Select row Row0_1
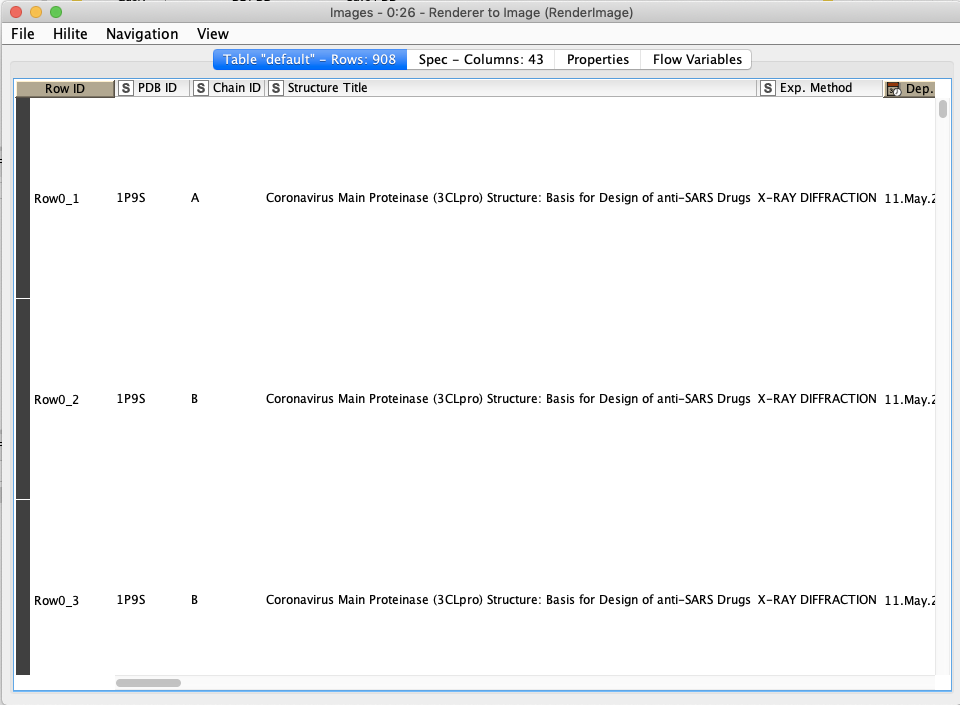 click(56, 198)
